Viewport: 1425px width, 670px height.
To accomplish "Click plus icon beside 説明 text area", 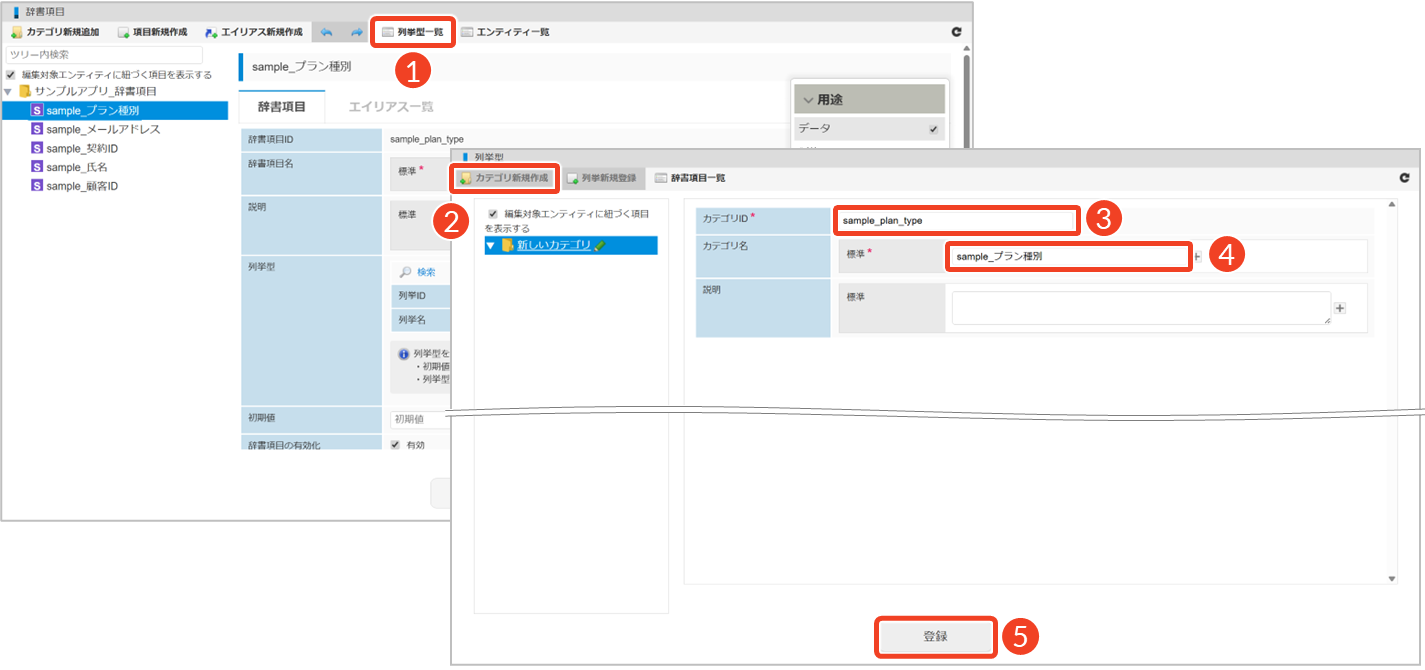I will pos(1340,308).
